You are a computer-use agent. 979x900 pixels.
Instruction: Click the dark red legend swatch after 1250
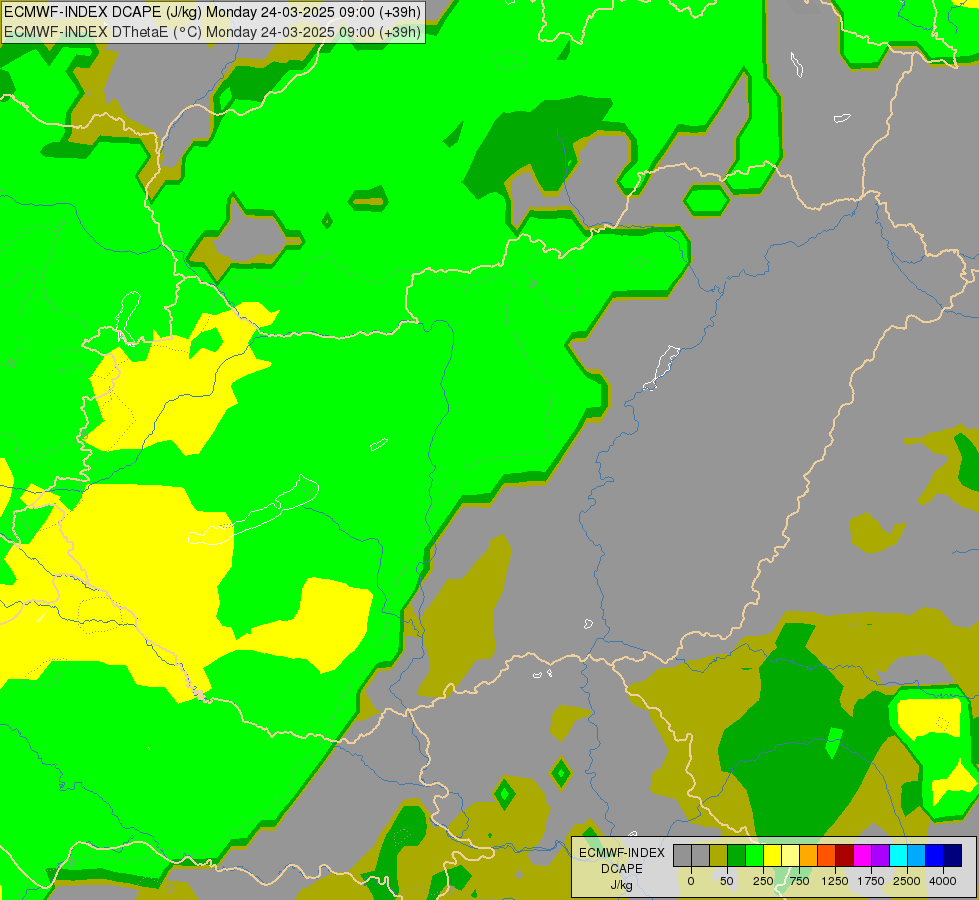845,855
